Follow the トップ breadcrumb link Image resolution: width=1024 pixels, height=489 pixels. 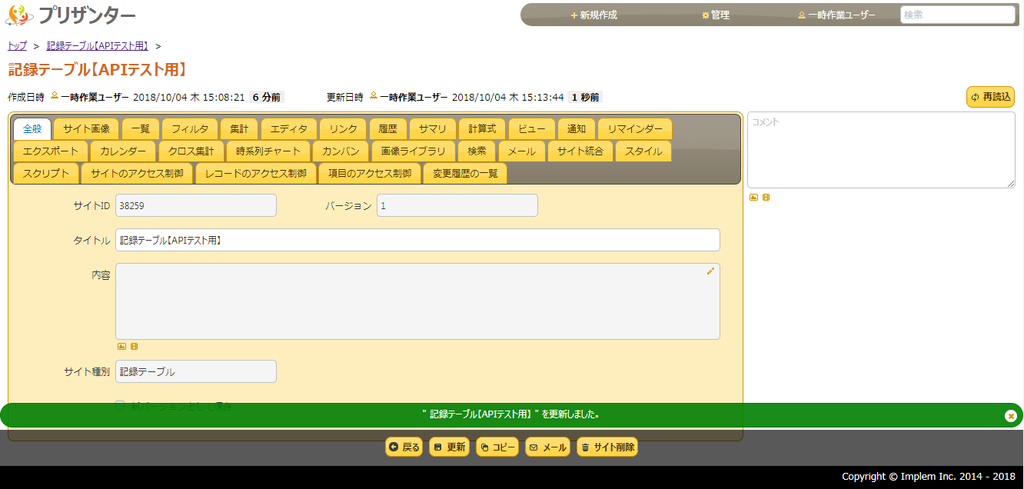point(17,46)
